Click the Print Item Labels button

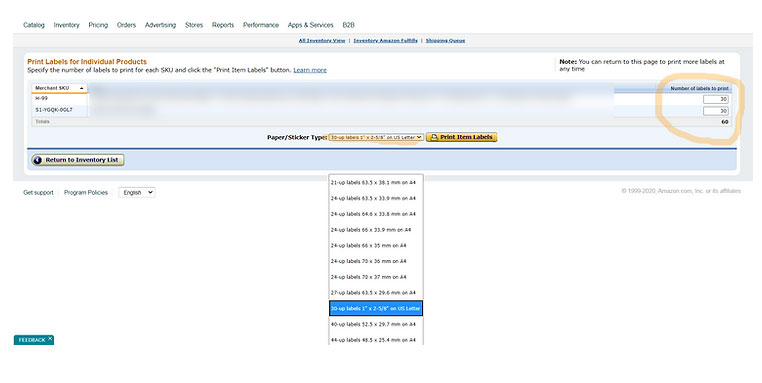point(462,138)
